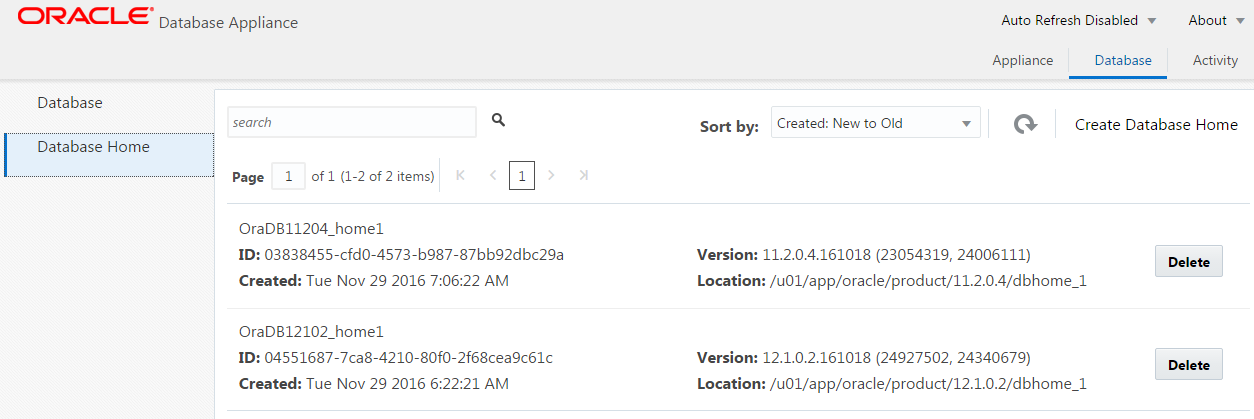1254x419 pixels.
Task: Click the Page number input box
Action: click(288, 176)
